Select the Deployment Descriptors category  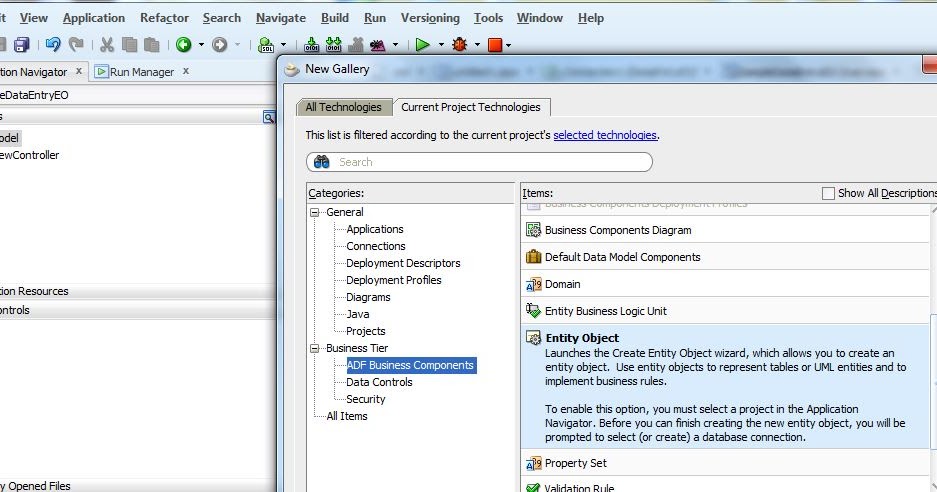pos(403,263)
